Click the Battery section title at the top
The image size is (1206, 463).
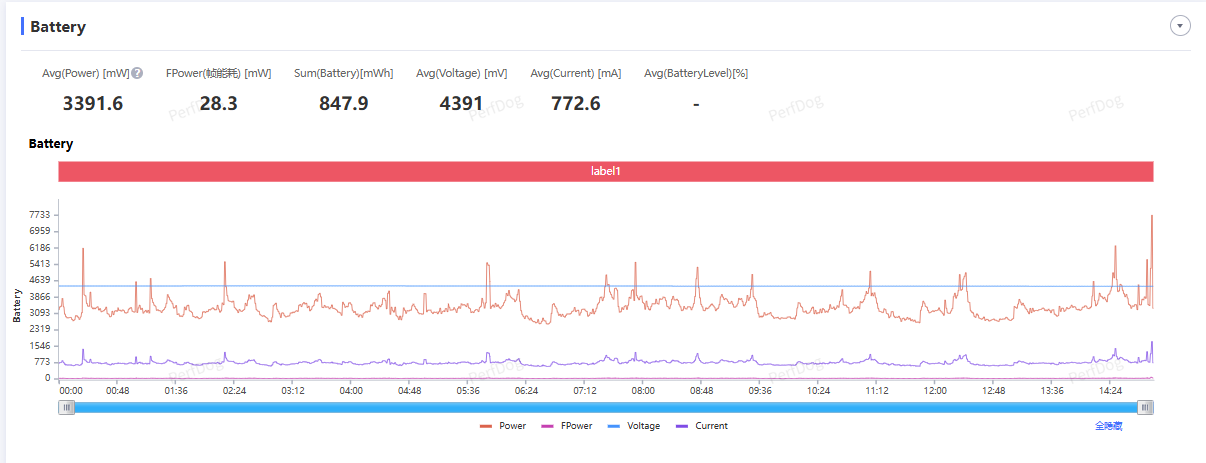click(58, 27)
